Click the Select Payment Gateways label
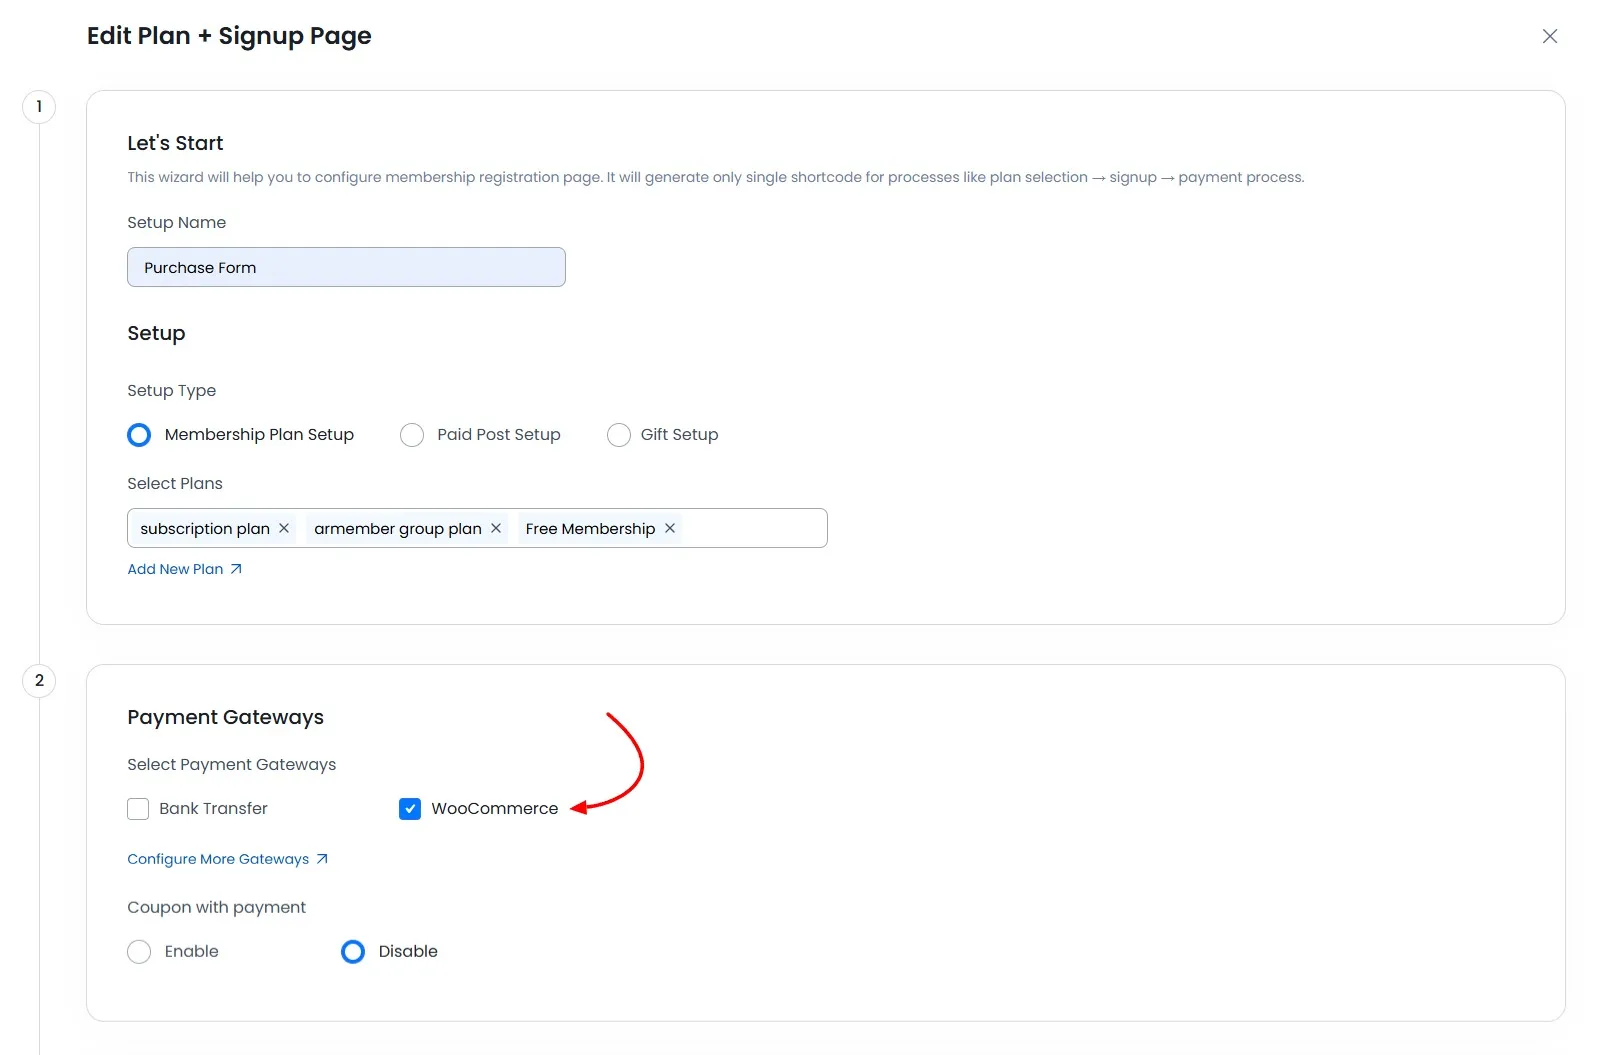 tap(232, 764)
